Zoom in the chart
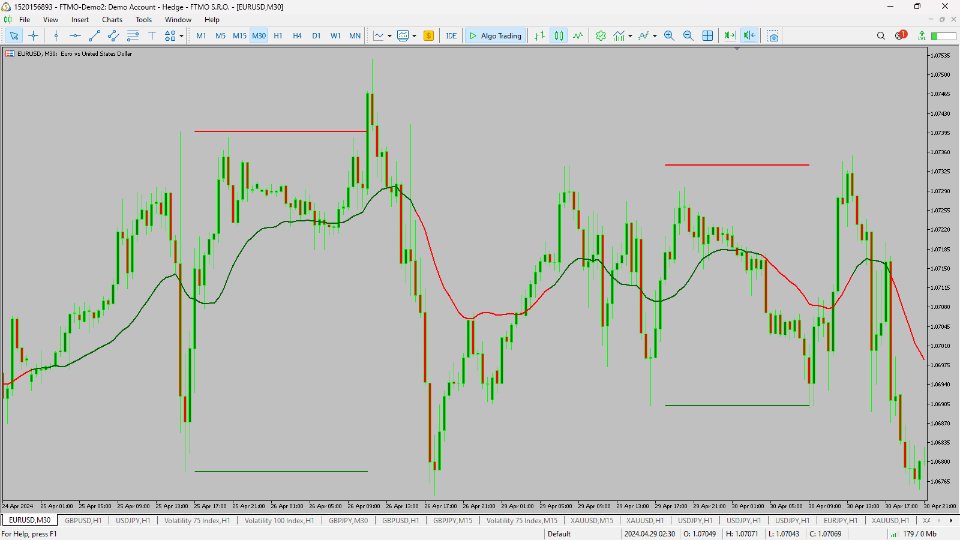This screenshot has height=540, width=960. click(669, 36)
